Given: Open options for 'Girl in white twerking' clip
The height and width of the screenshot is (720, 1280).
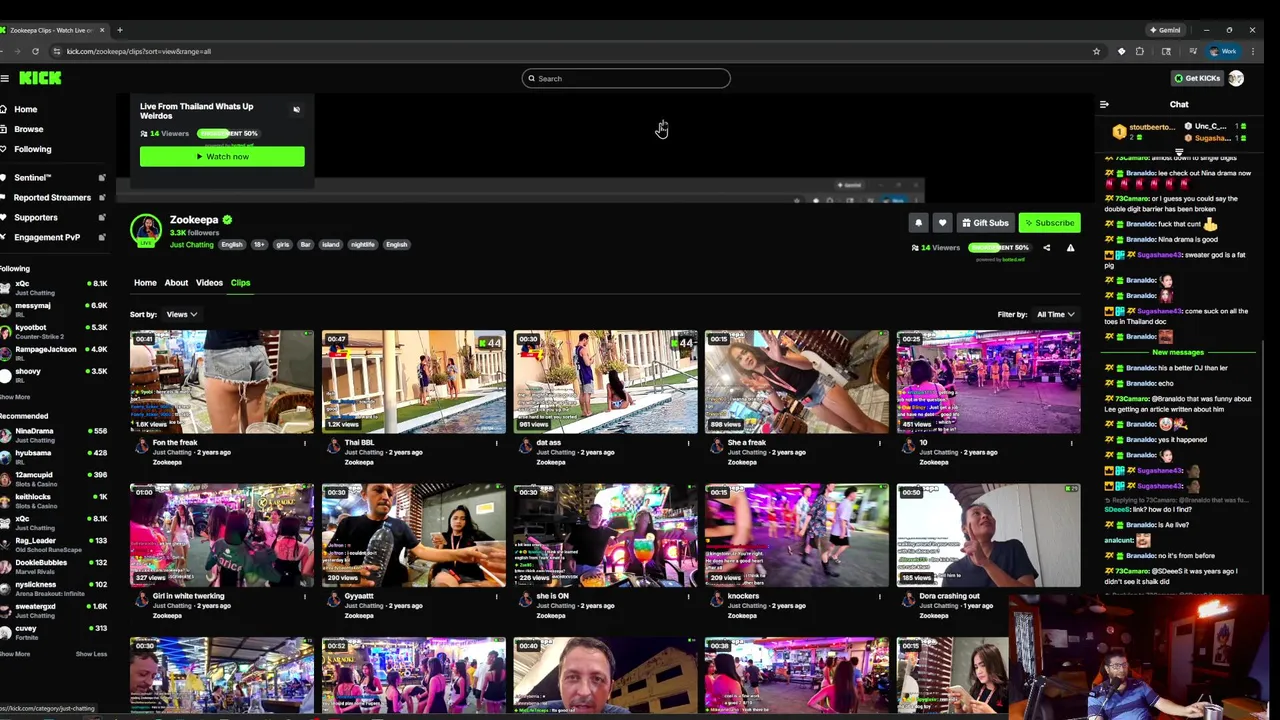Looking at the screenshot, I should (305, 597).
